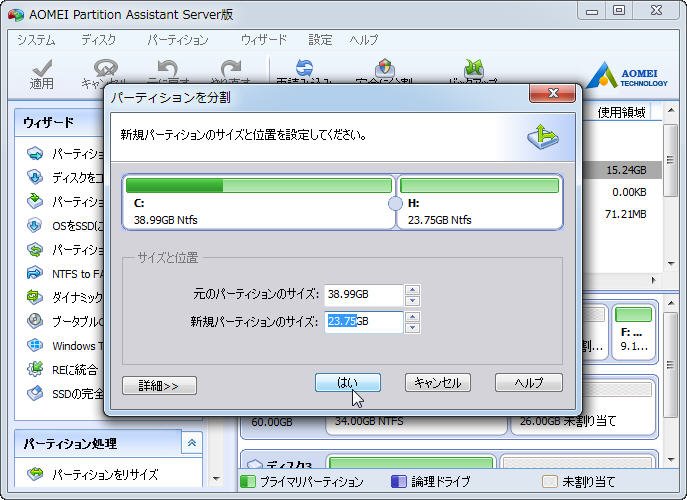Open the ウィザード menu

click(263, 40)
